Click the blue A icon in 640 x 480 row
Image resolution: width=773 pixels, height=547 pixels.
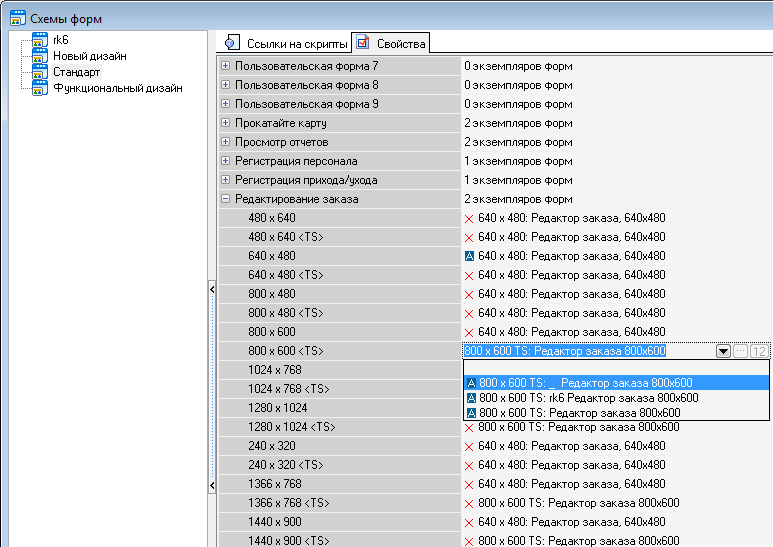point(469,256)
